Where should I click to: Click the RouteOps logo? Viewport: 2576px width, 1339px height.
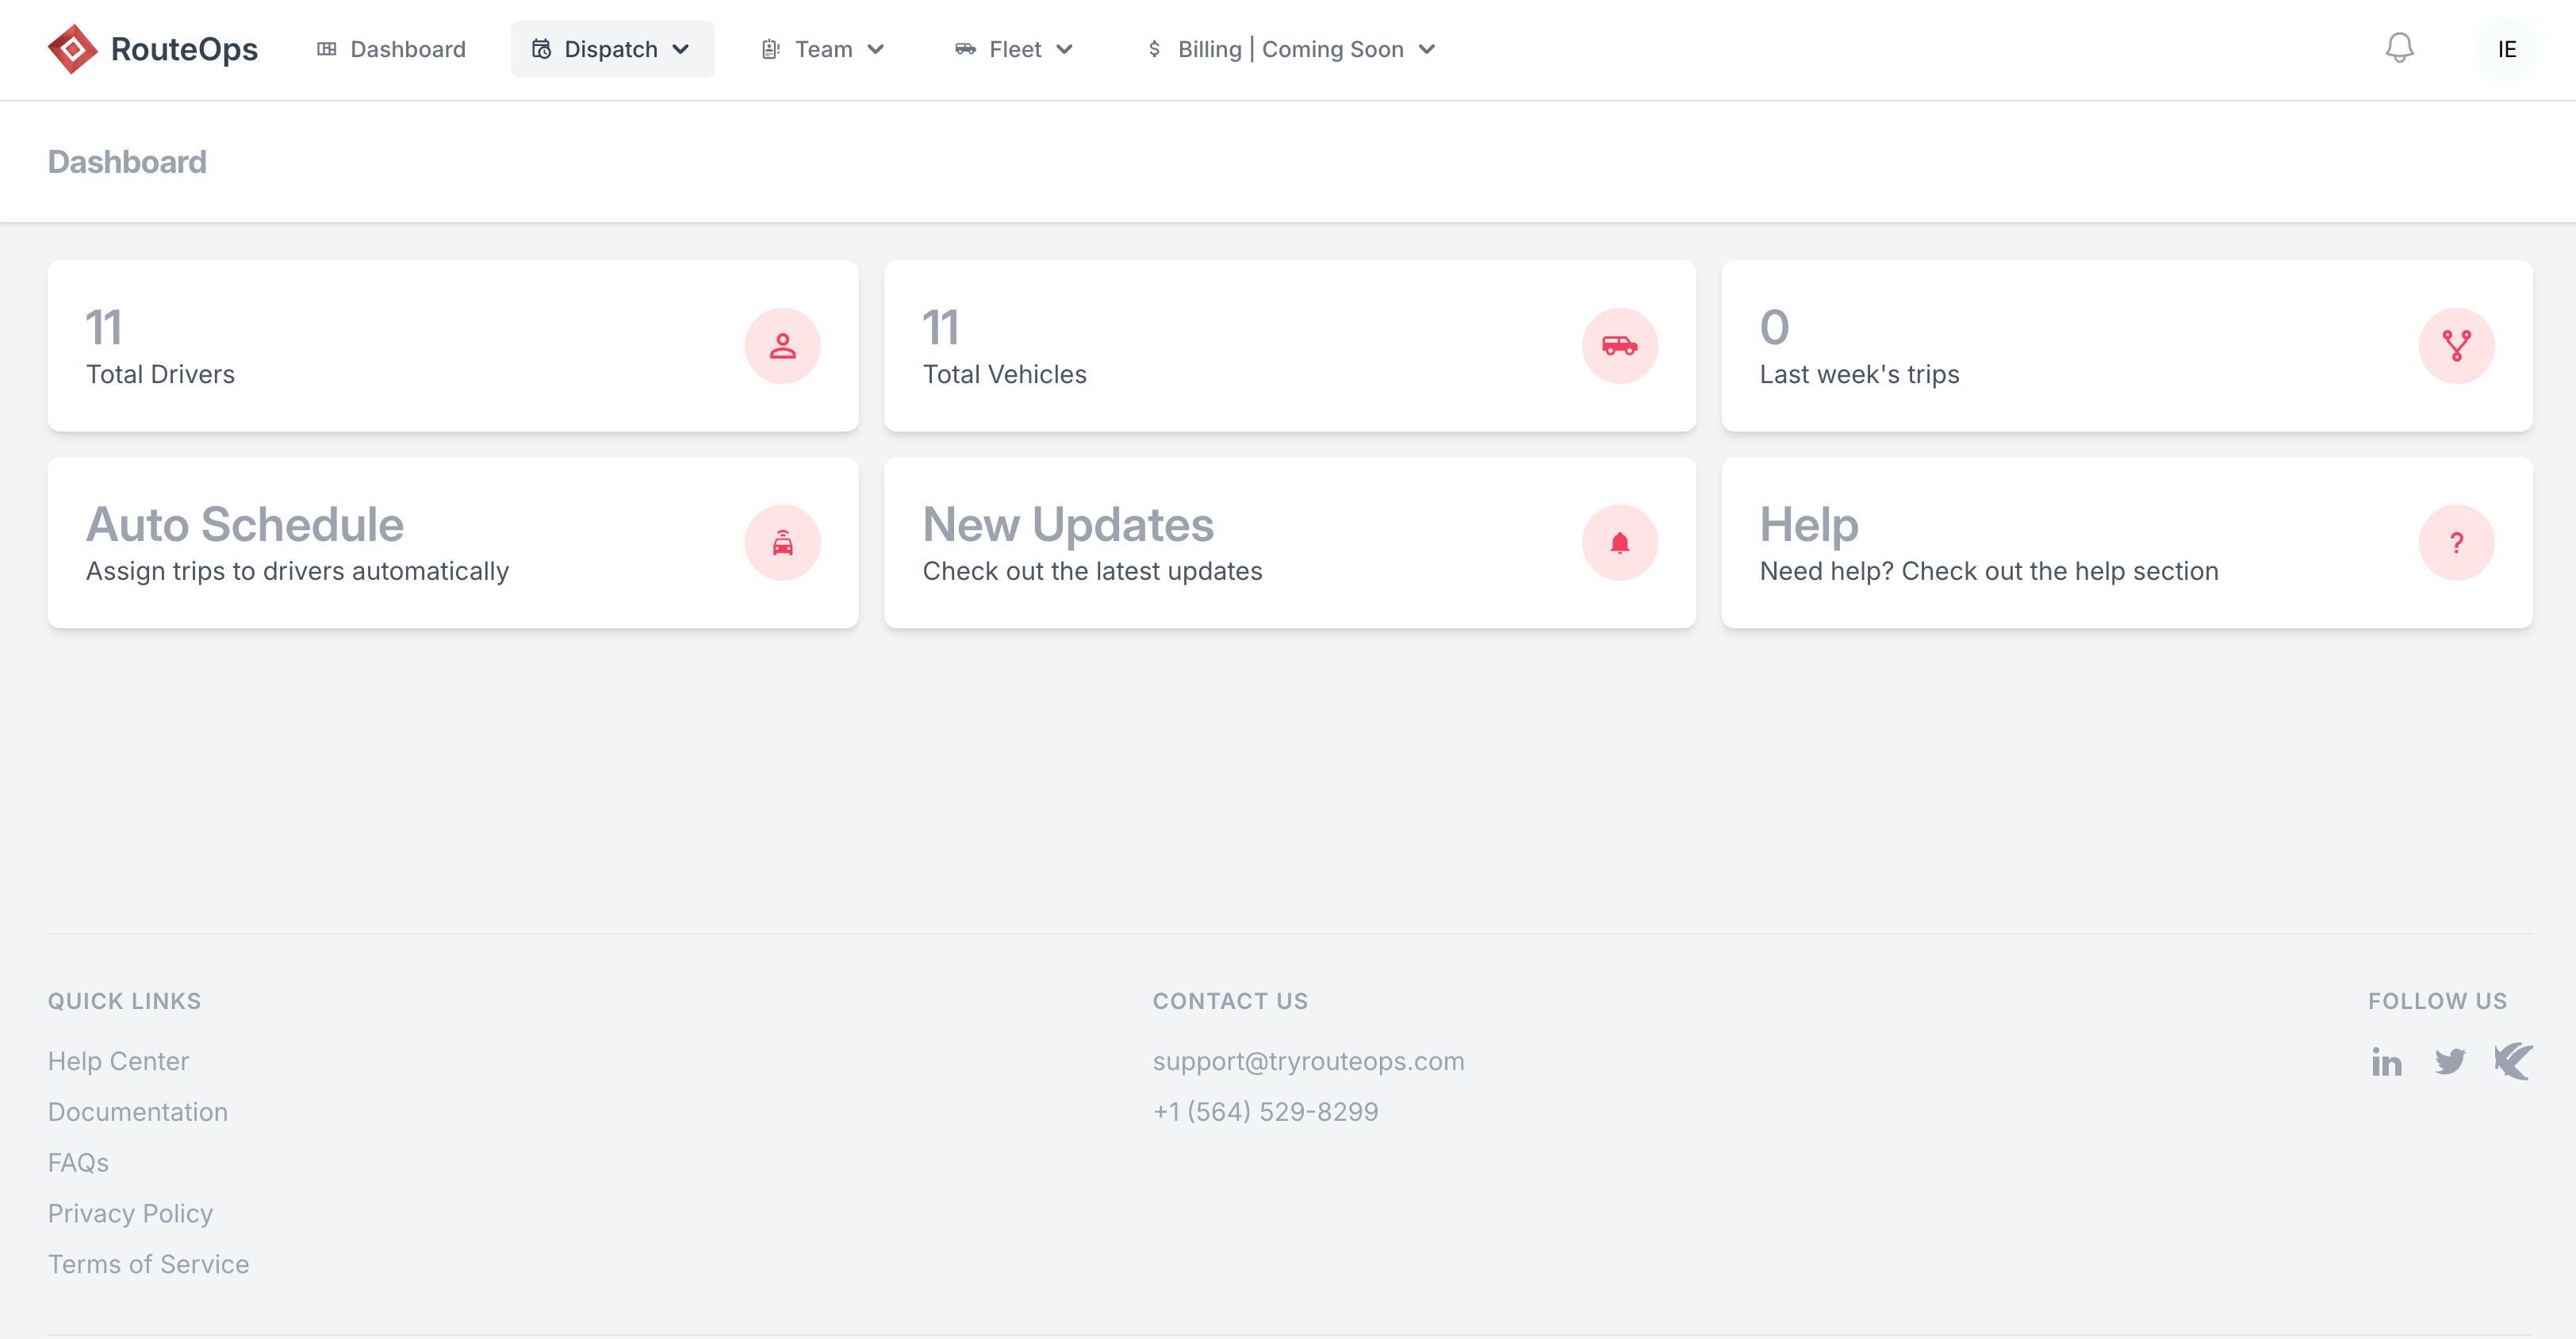pos(153,49)
